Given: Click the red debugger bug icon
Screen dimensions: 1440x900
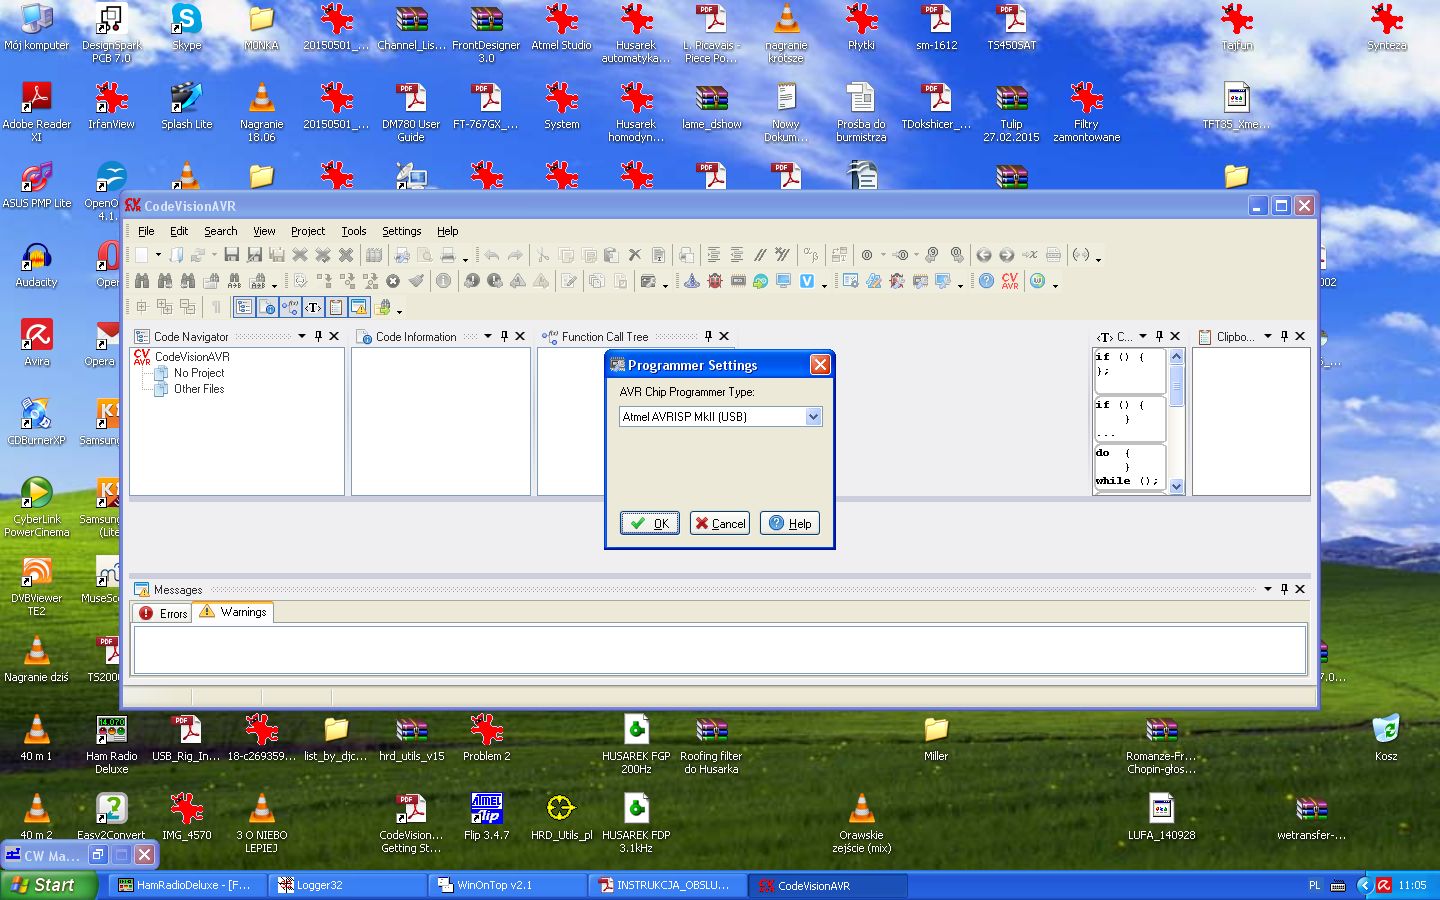Looking at the screenshot, I should (x=715, y=281).
